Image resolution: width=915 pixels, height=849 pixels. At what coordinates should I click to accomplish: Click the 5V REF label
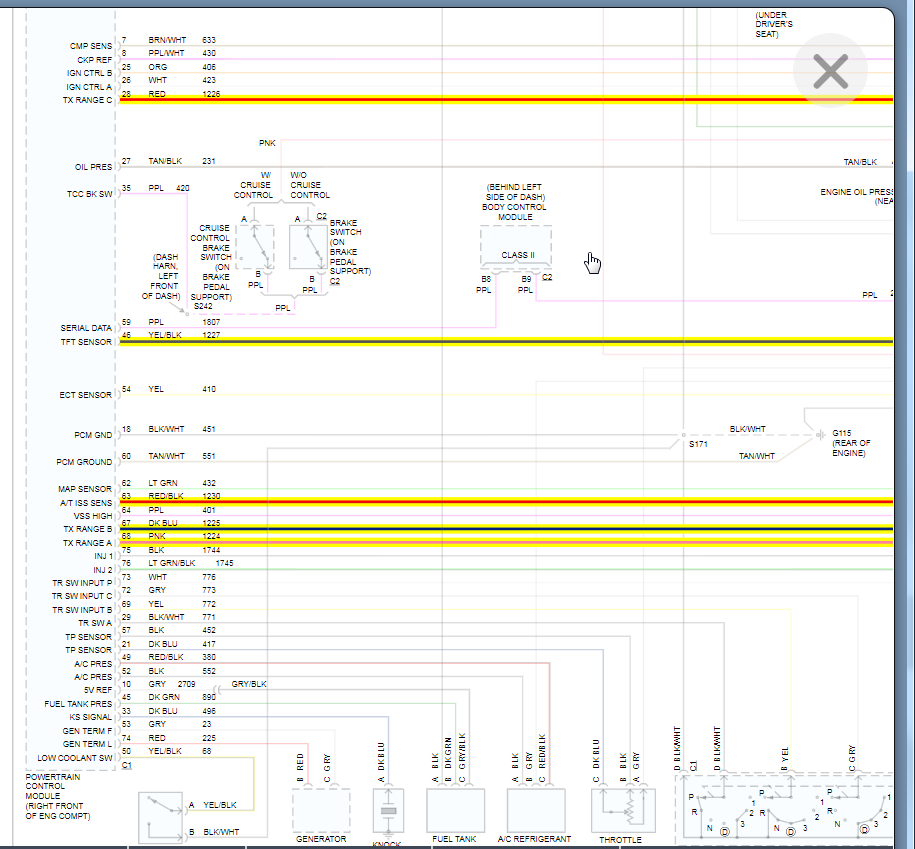[x=98, y=690]
